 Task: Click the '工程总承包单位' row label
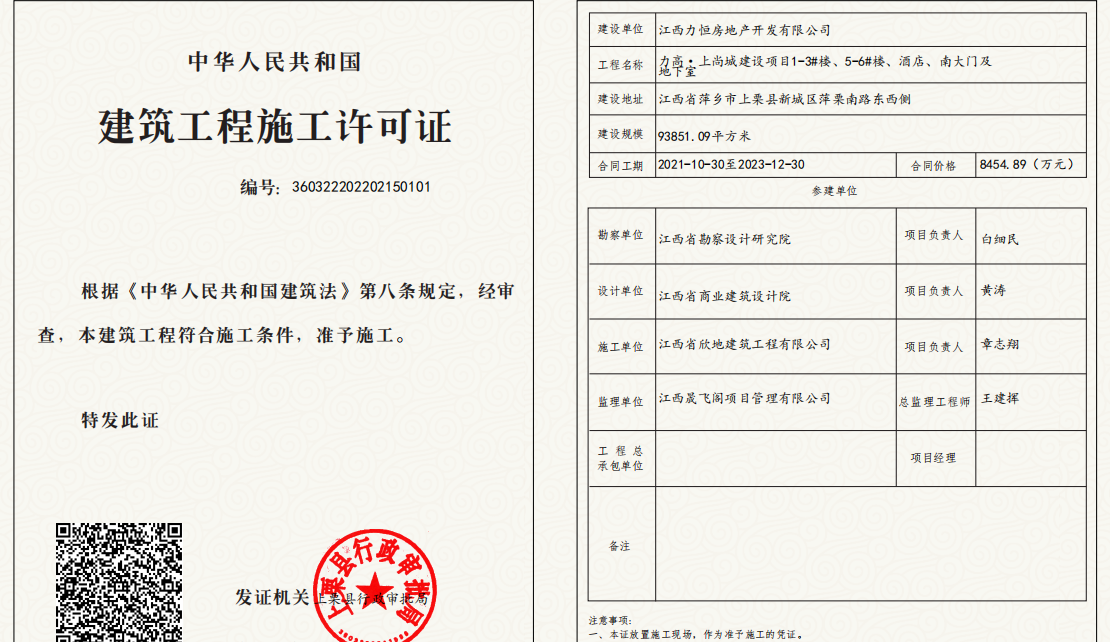coord(621,459)
